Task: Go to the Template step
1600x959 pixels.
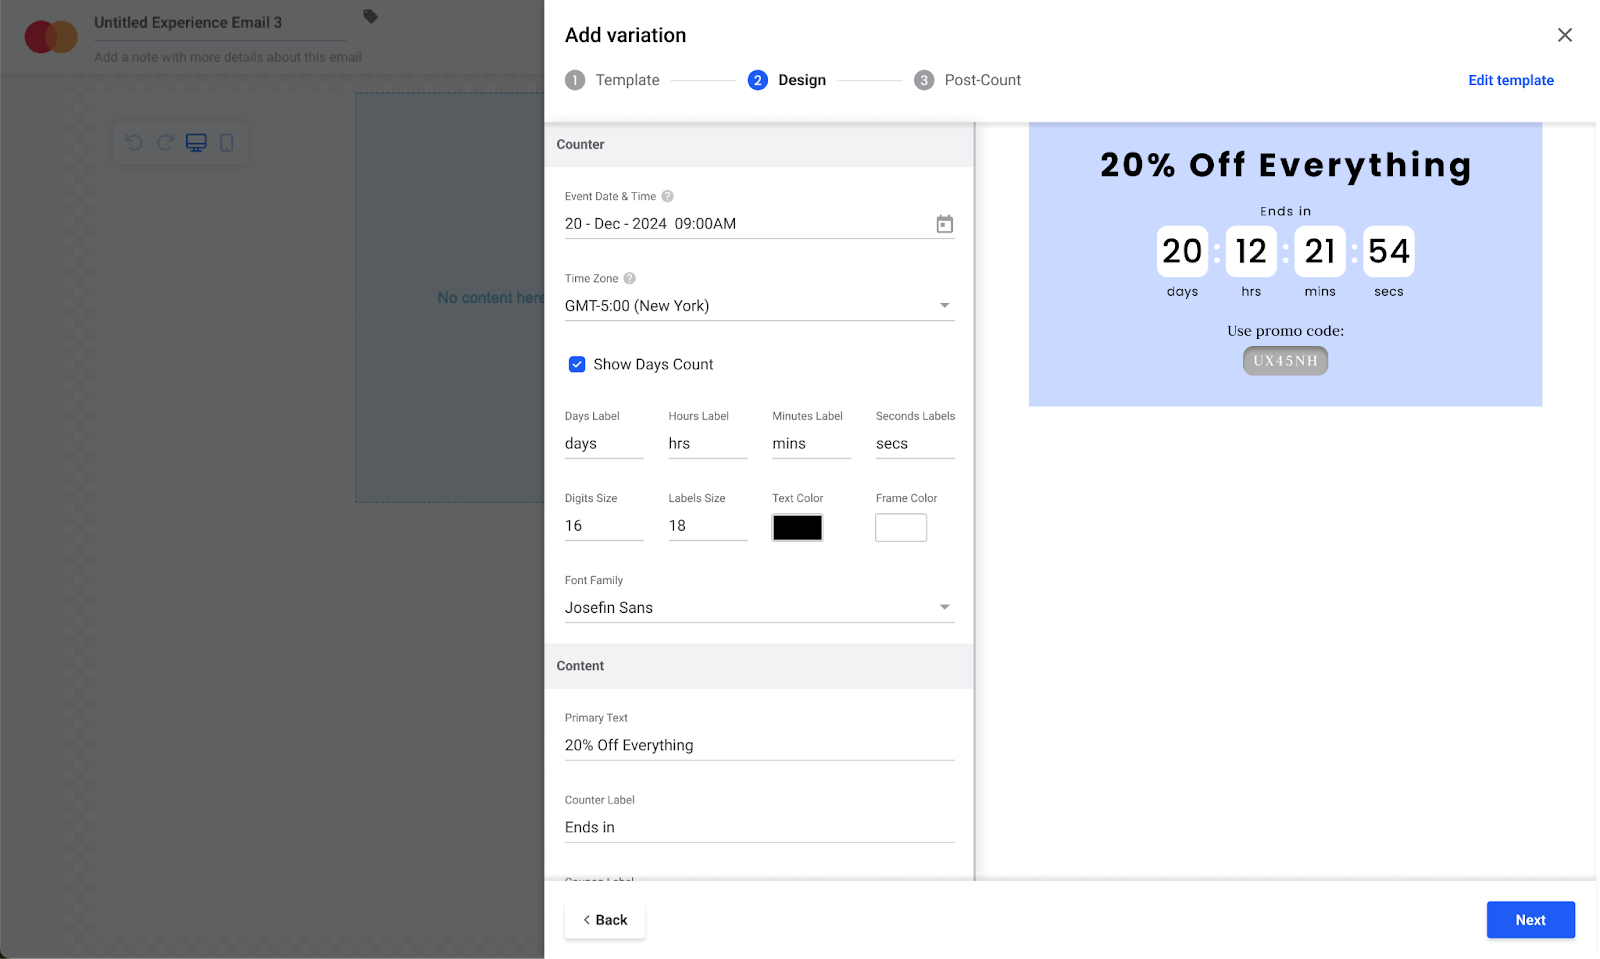Action: pyautogui.click(x=612, y=80)
